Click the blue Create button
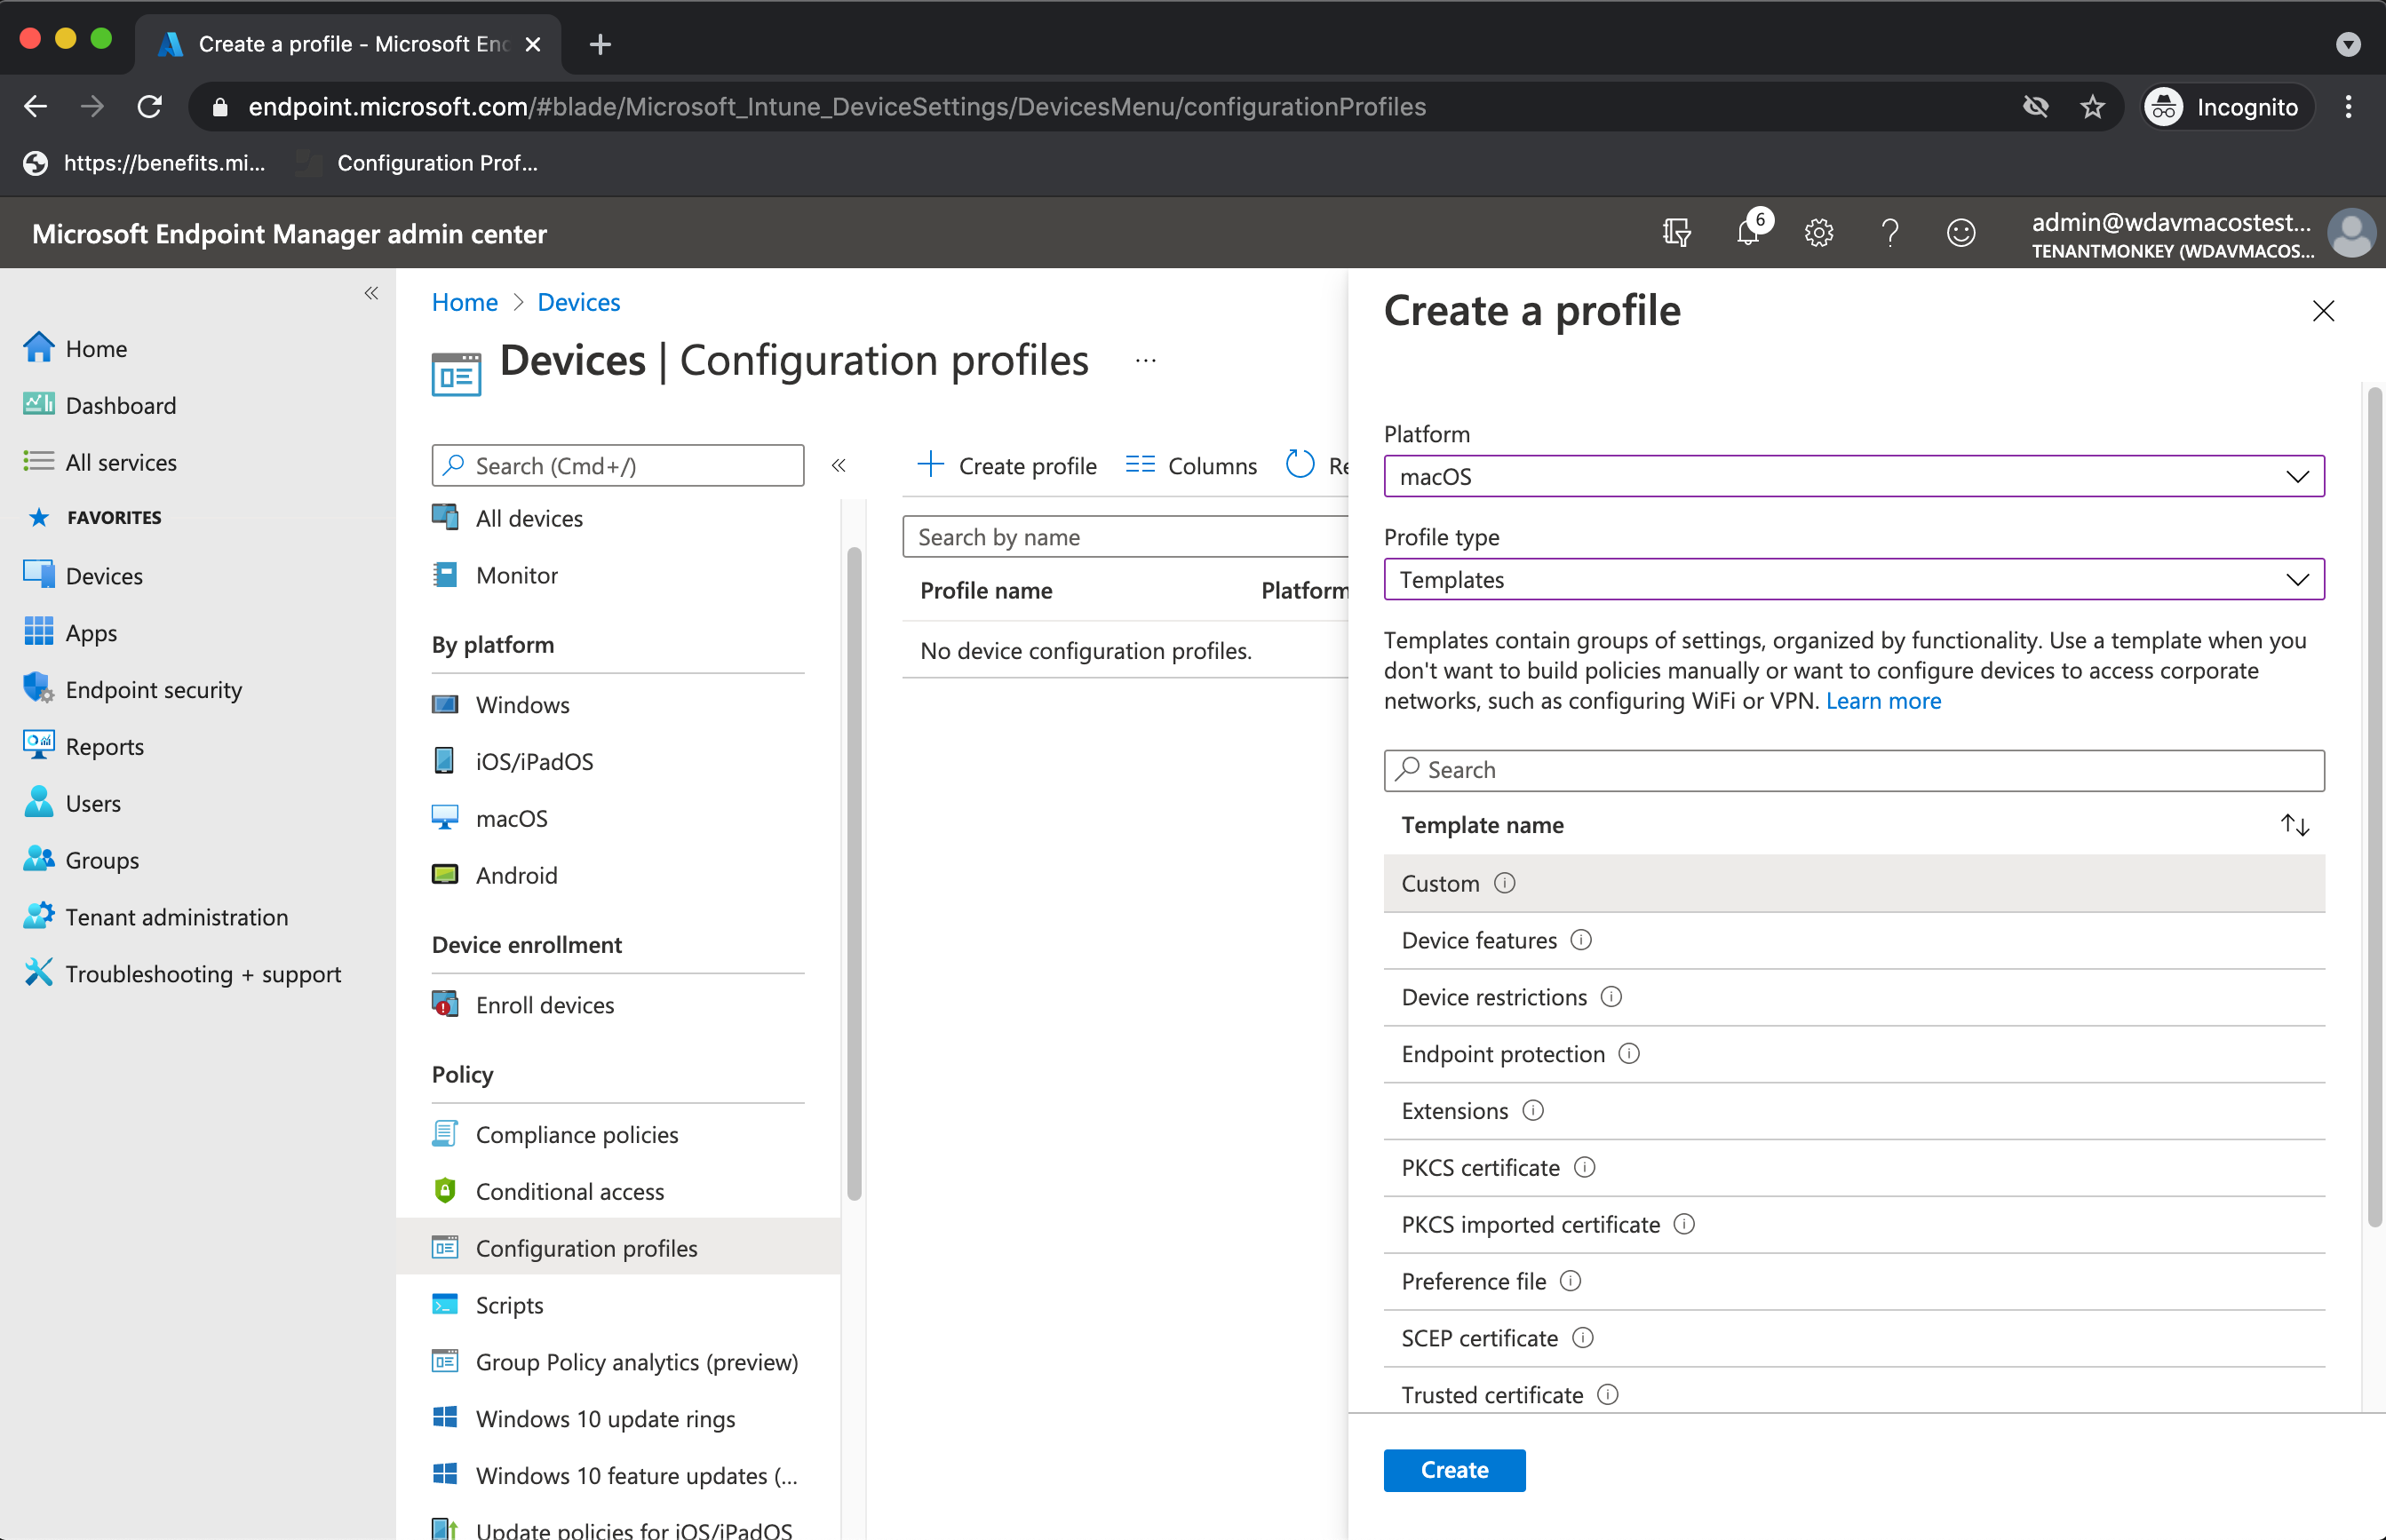Image resolution: width=2386 pixels, height=1540 pixels. (x=1454, y=1470)
